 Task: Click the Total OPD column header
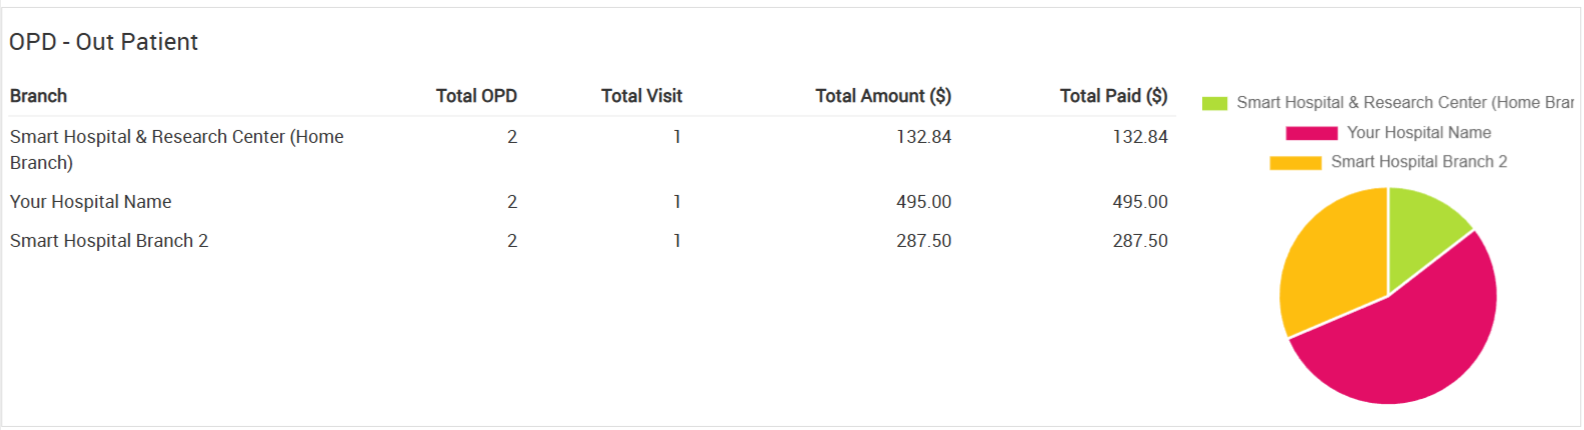(x=476, y=96)
